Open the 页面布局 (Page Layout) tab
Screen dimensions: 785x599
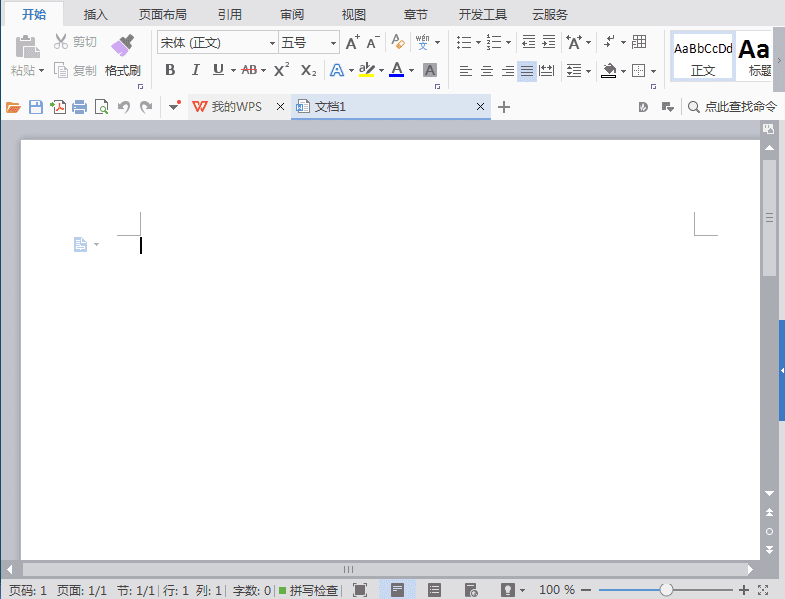(x=163, y=15)
